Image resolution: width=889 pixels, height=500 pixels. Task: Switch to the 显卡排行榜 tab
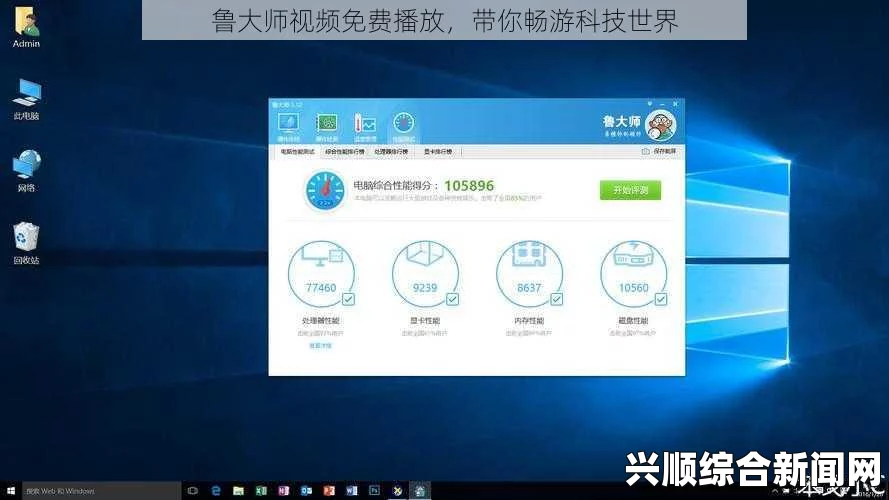pyautogui.click(x=438, y=152)
